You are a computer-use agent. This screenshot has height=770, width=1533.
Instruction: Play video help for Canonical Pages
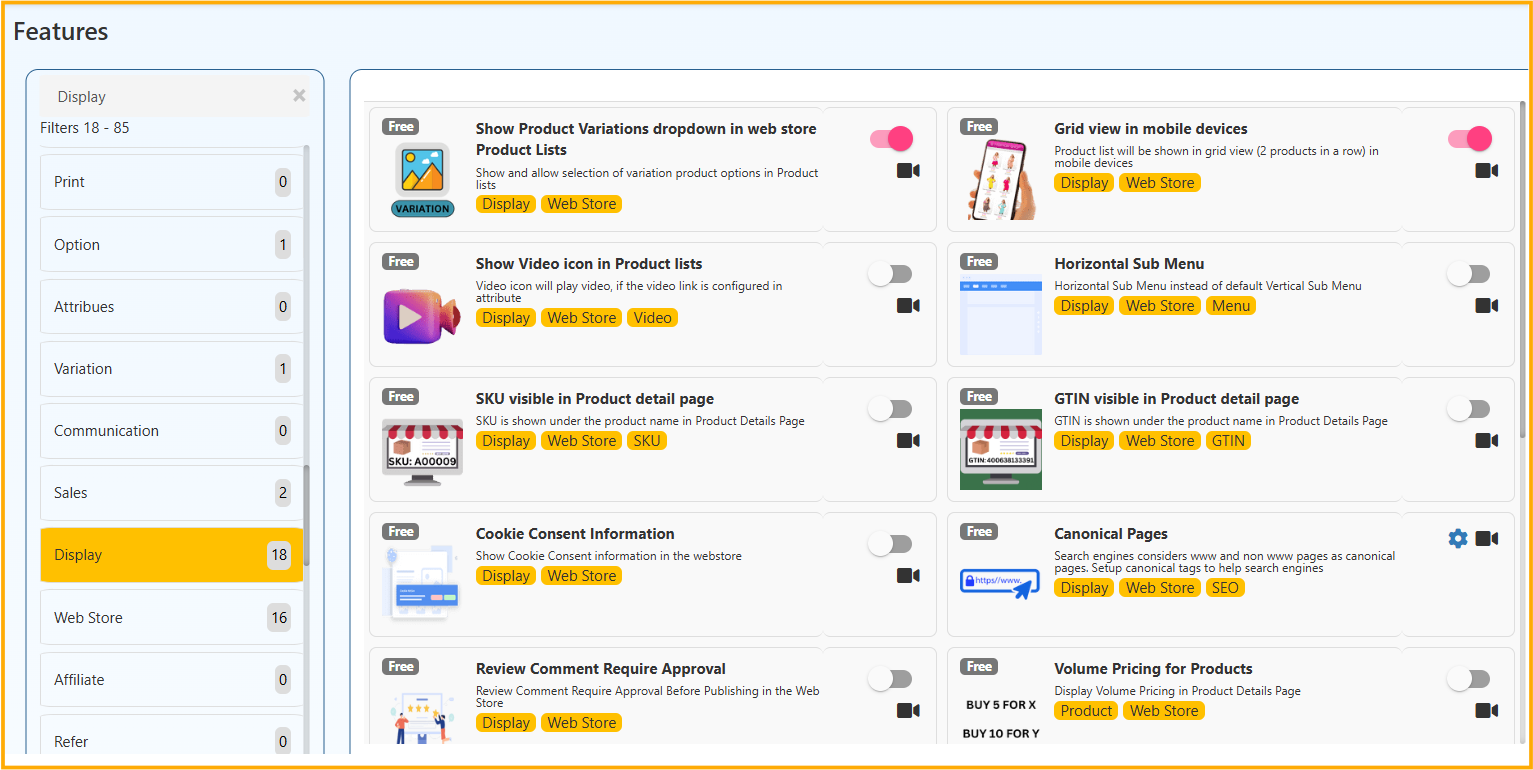click(x=1487, y=539)
